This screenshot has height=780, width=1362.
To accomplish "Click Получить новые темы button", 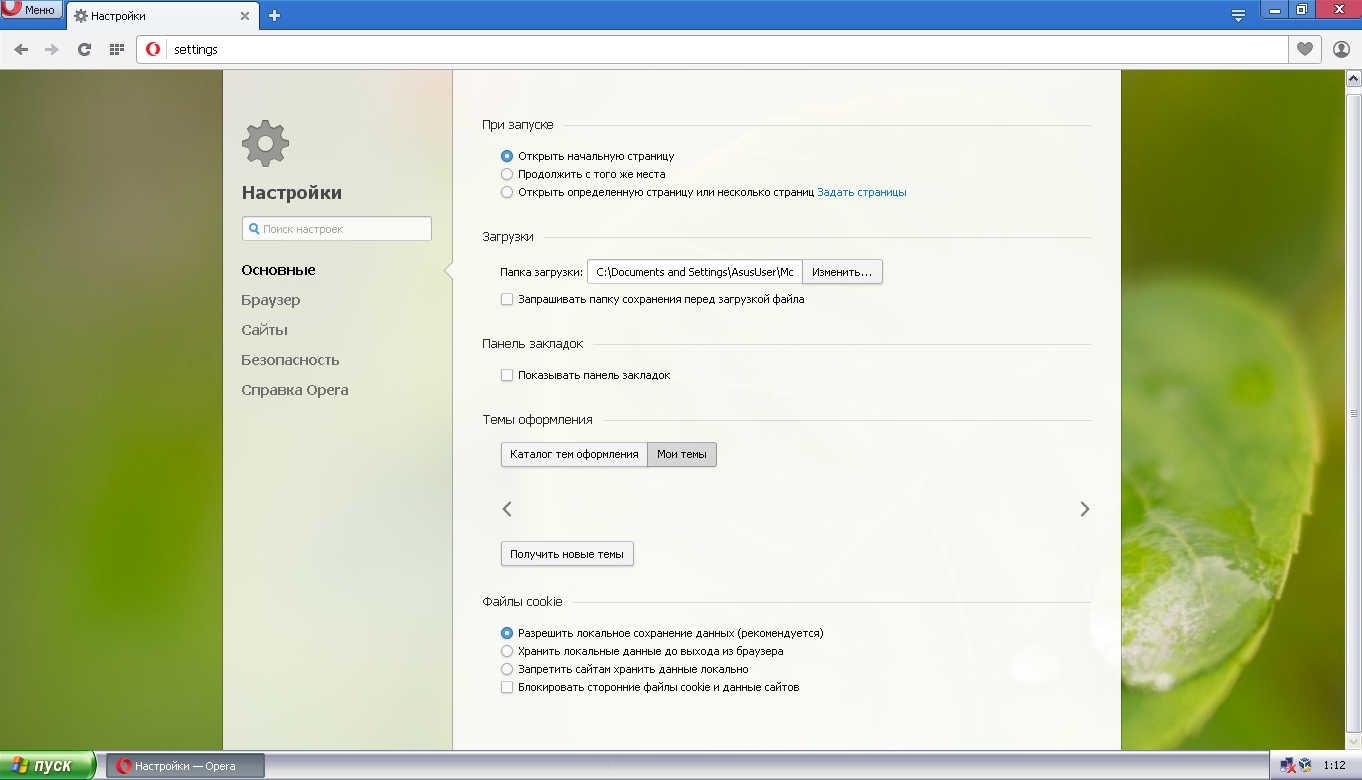I will point(567,554).
